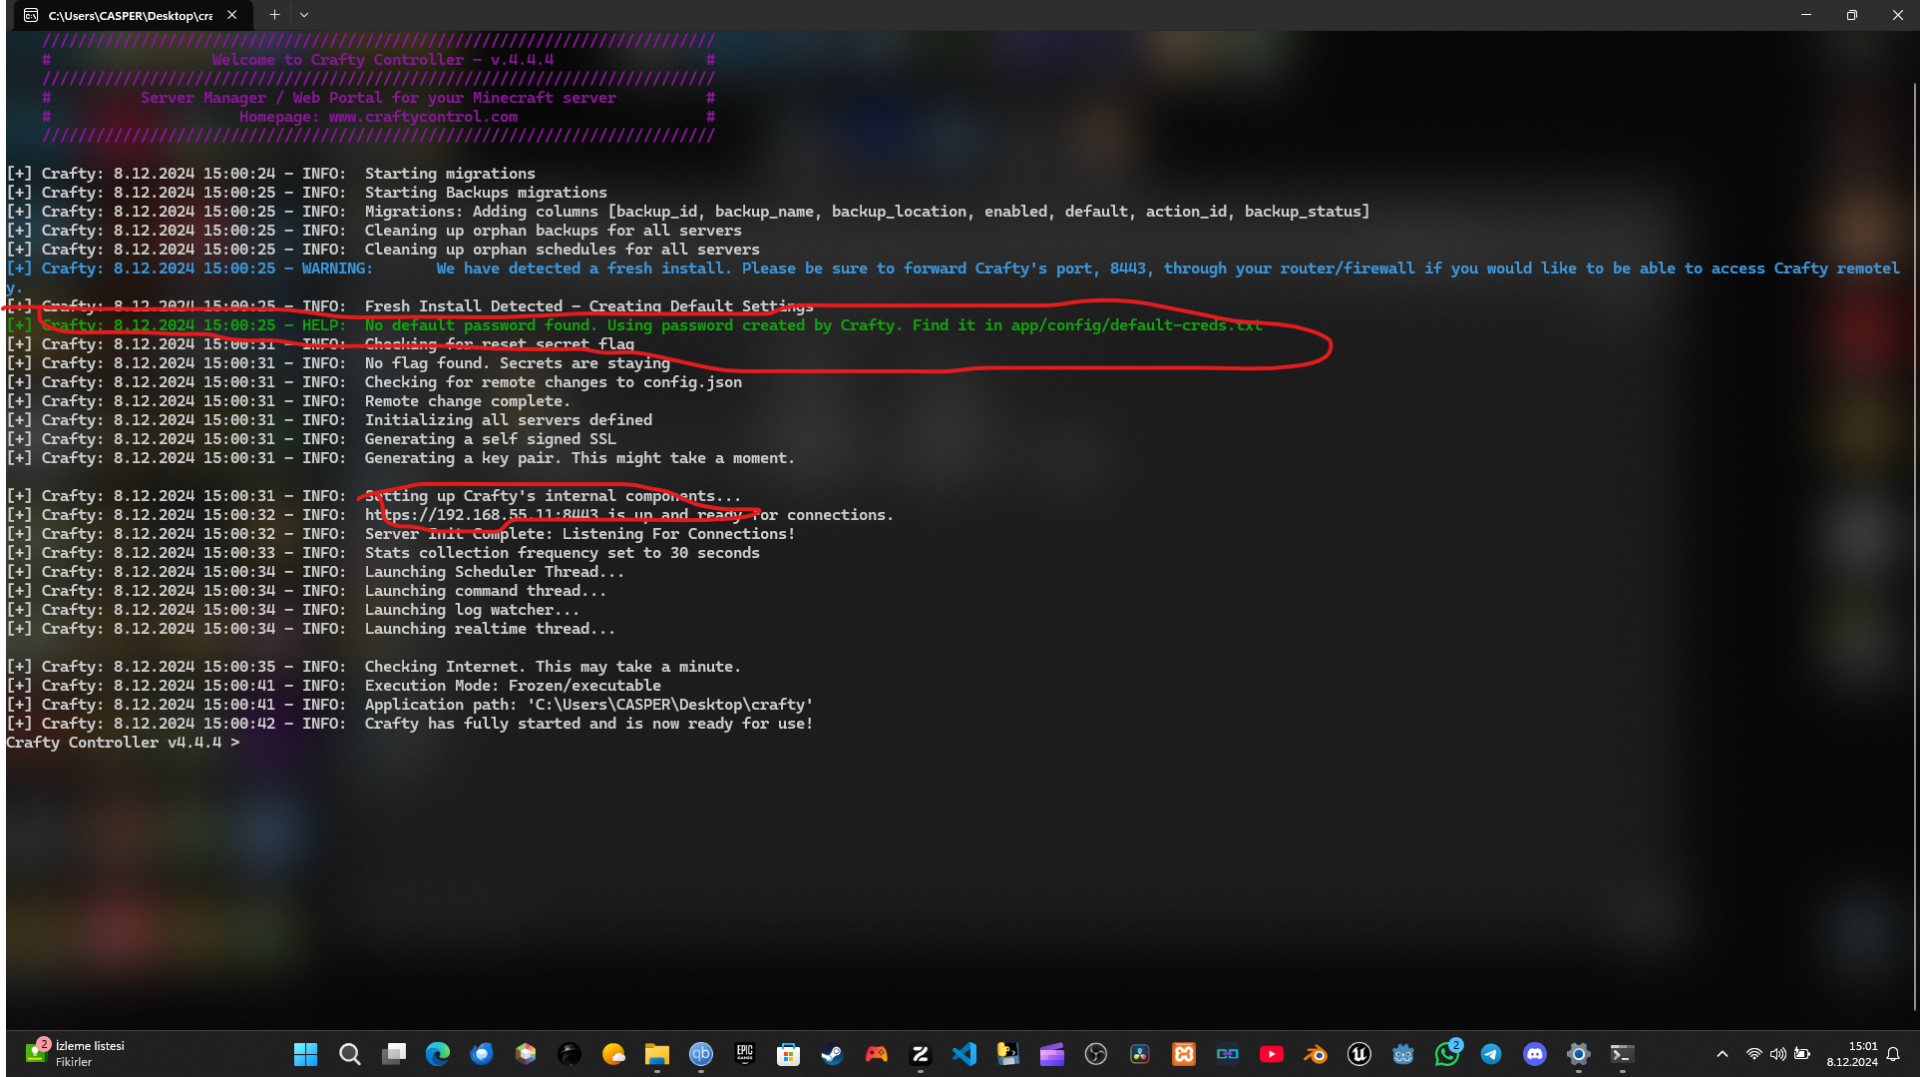Click the 'www.craftycontrol.com' homepage text
Screen dimensions: 1920x1077
click(423, 117)
